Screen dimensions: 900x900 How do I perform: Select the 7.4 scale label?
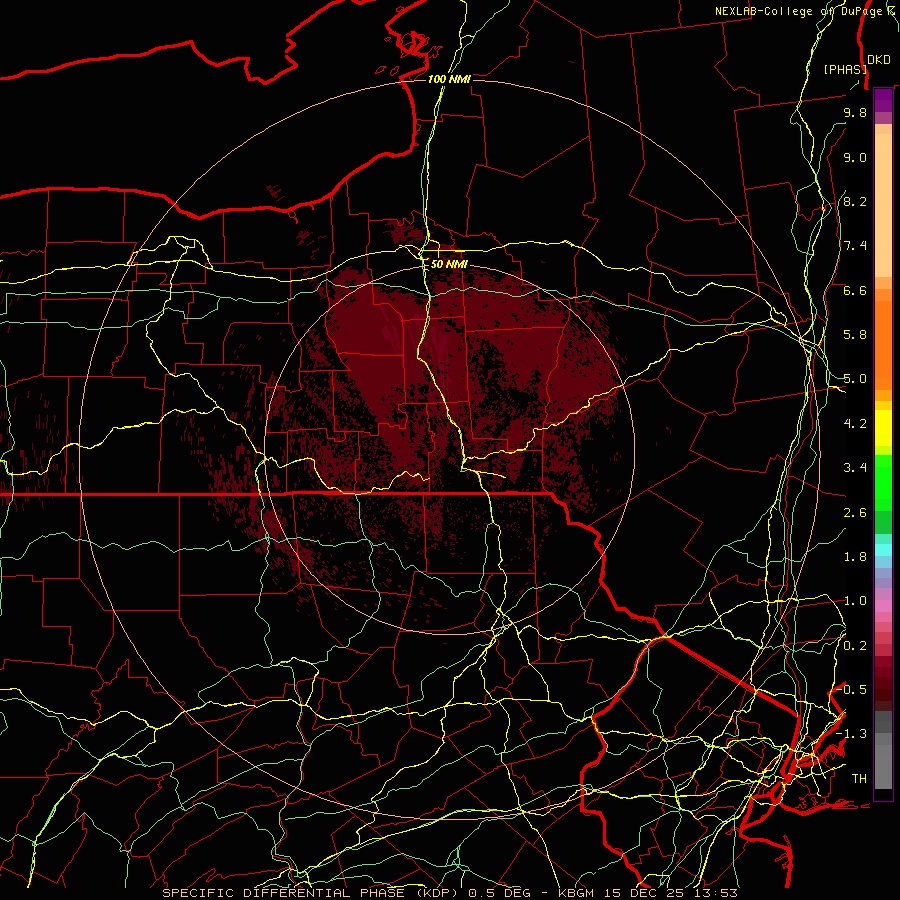pos(855,246)
